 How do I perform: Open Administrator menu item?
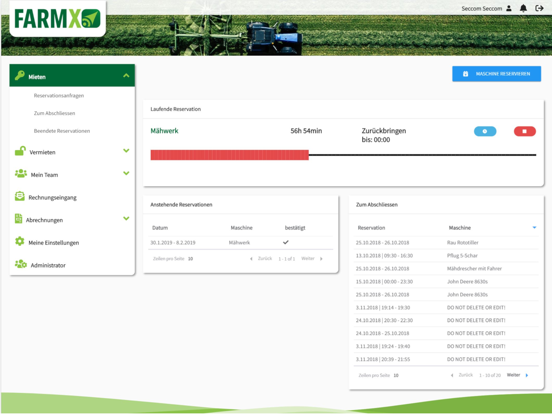pyautogui.click(x=48, y=265)
